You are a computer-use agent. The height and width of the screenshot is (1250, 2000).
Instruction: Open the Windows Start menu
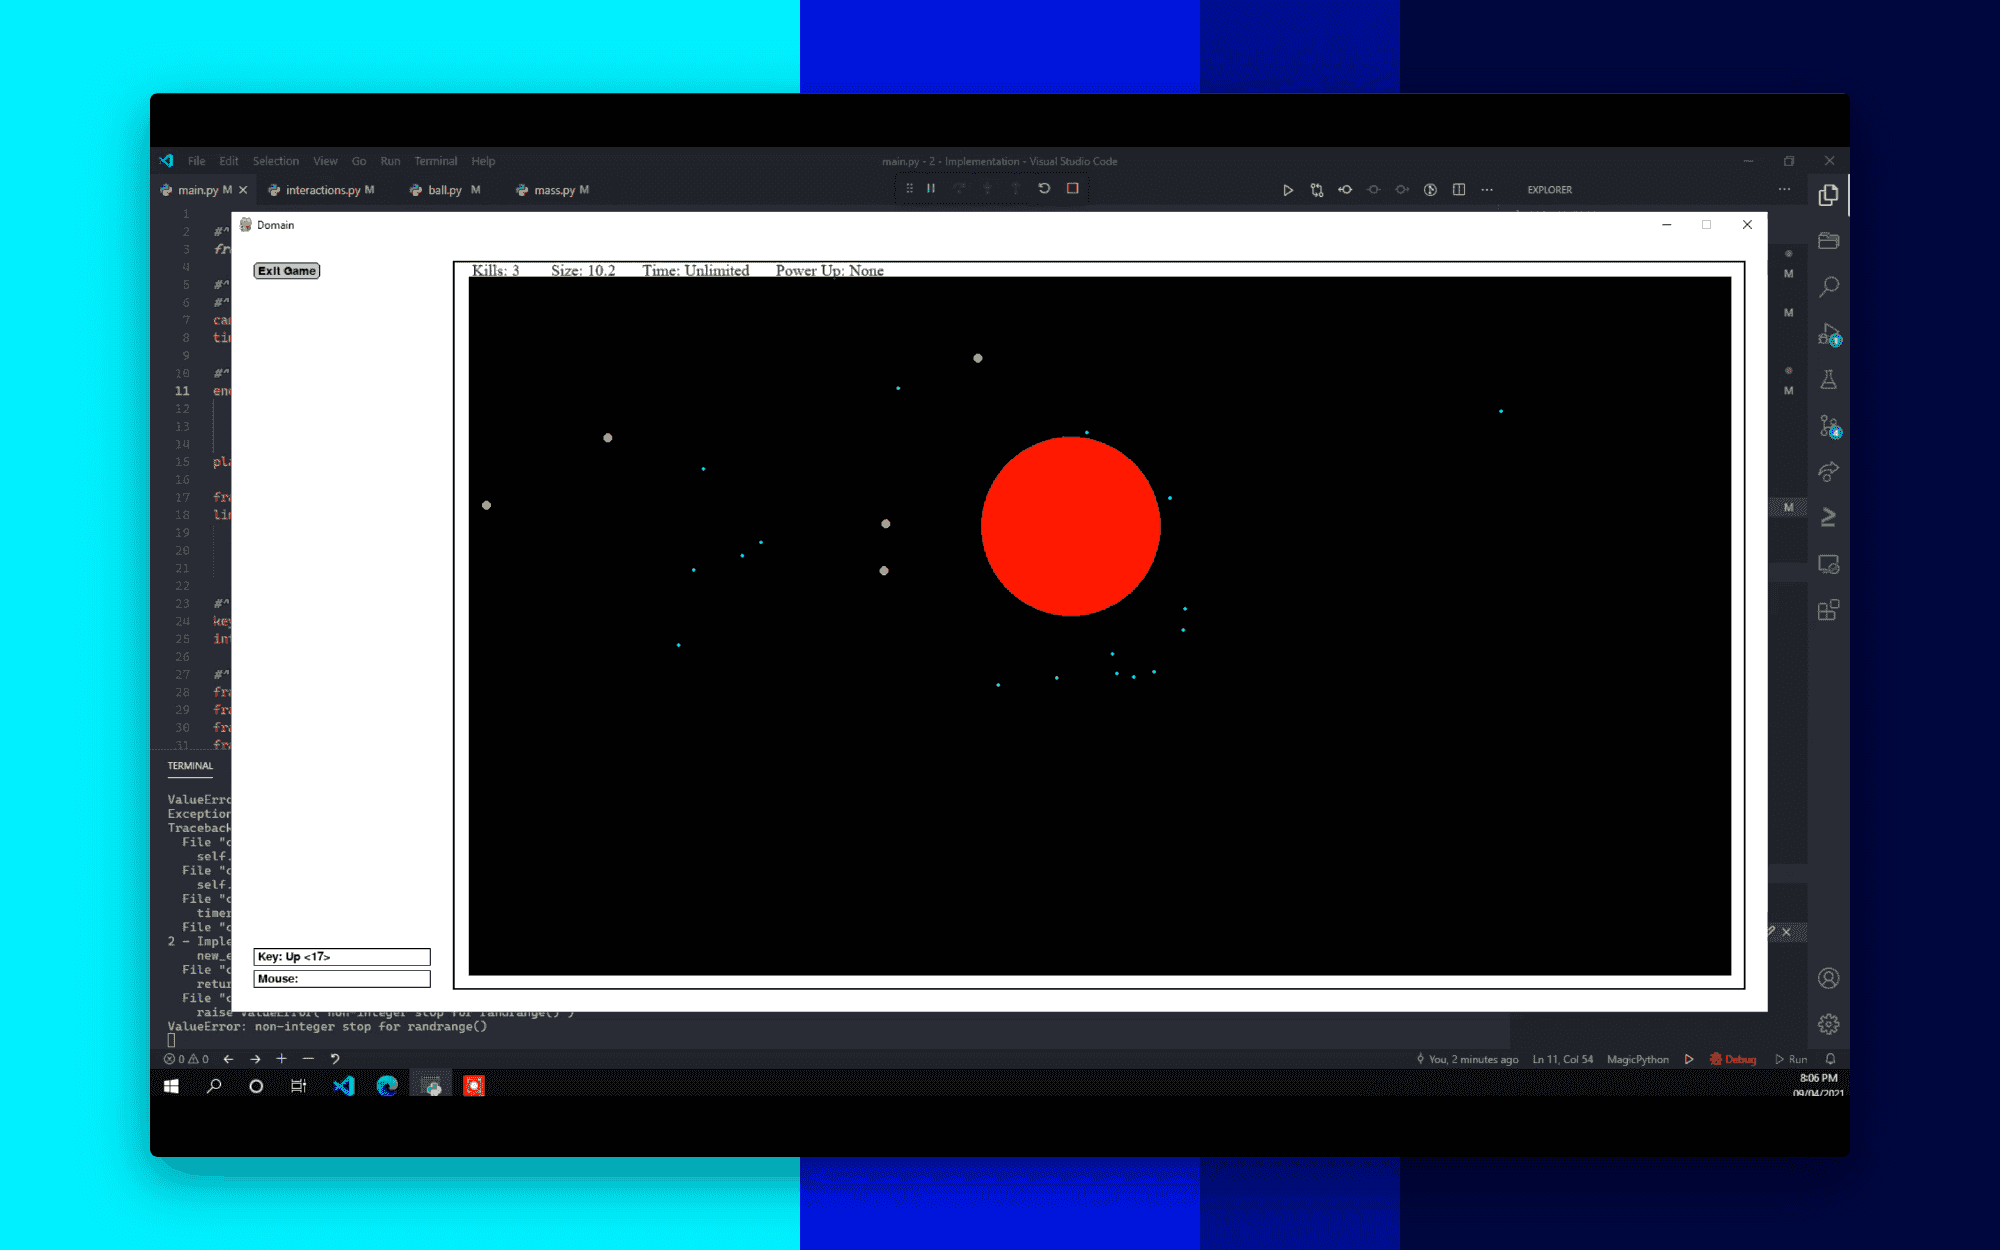(x=171, y=1086)
